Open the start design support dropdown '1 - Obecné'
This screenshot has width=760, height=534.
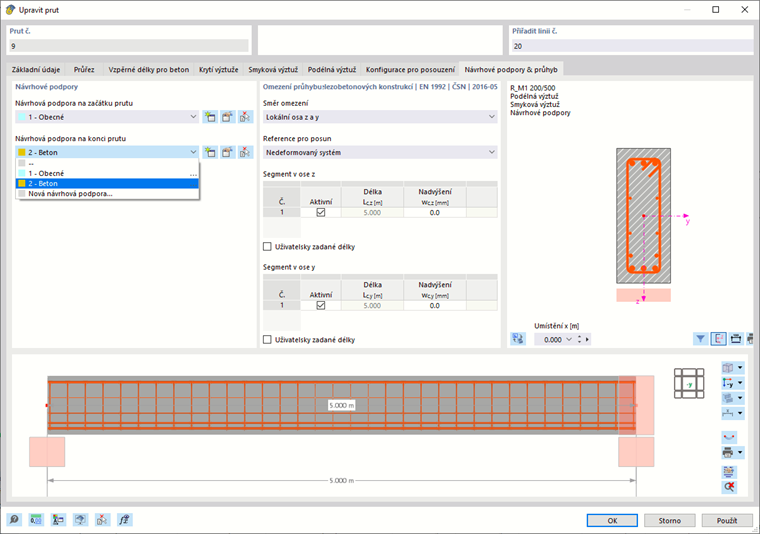pos(193,117)
